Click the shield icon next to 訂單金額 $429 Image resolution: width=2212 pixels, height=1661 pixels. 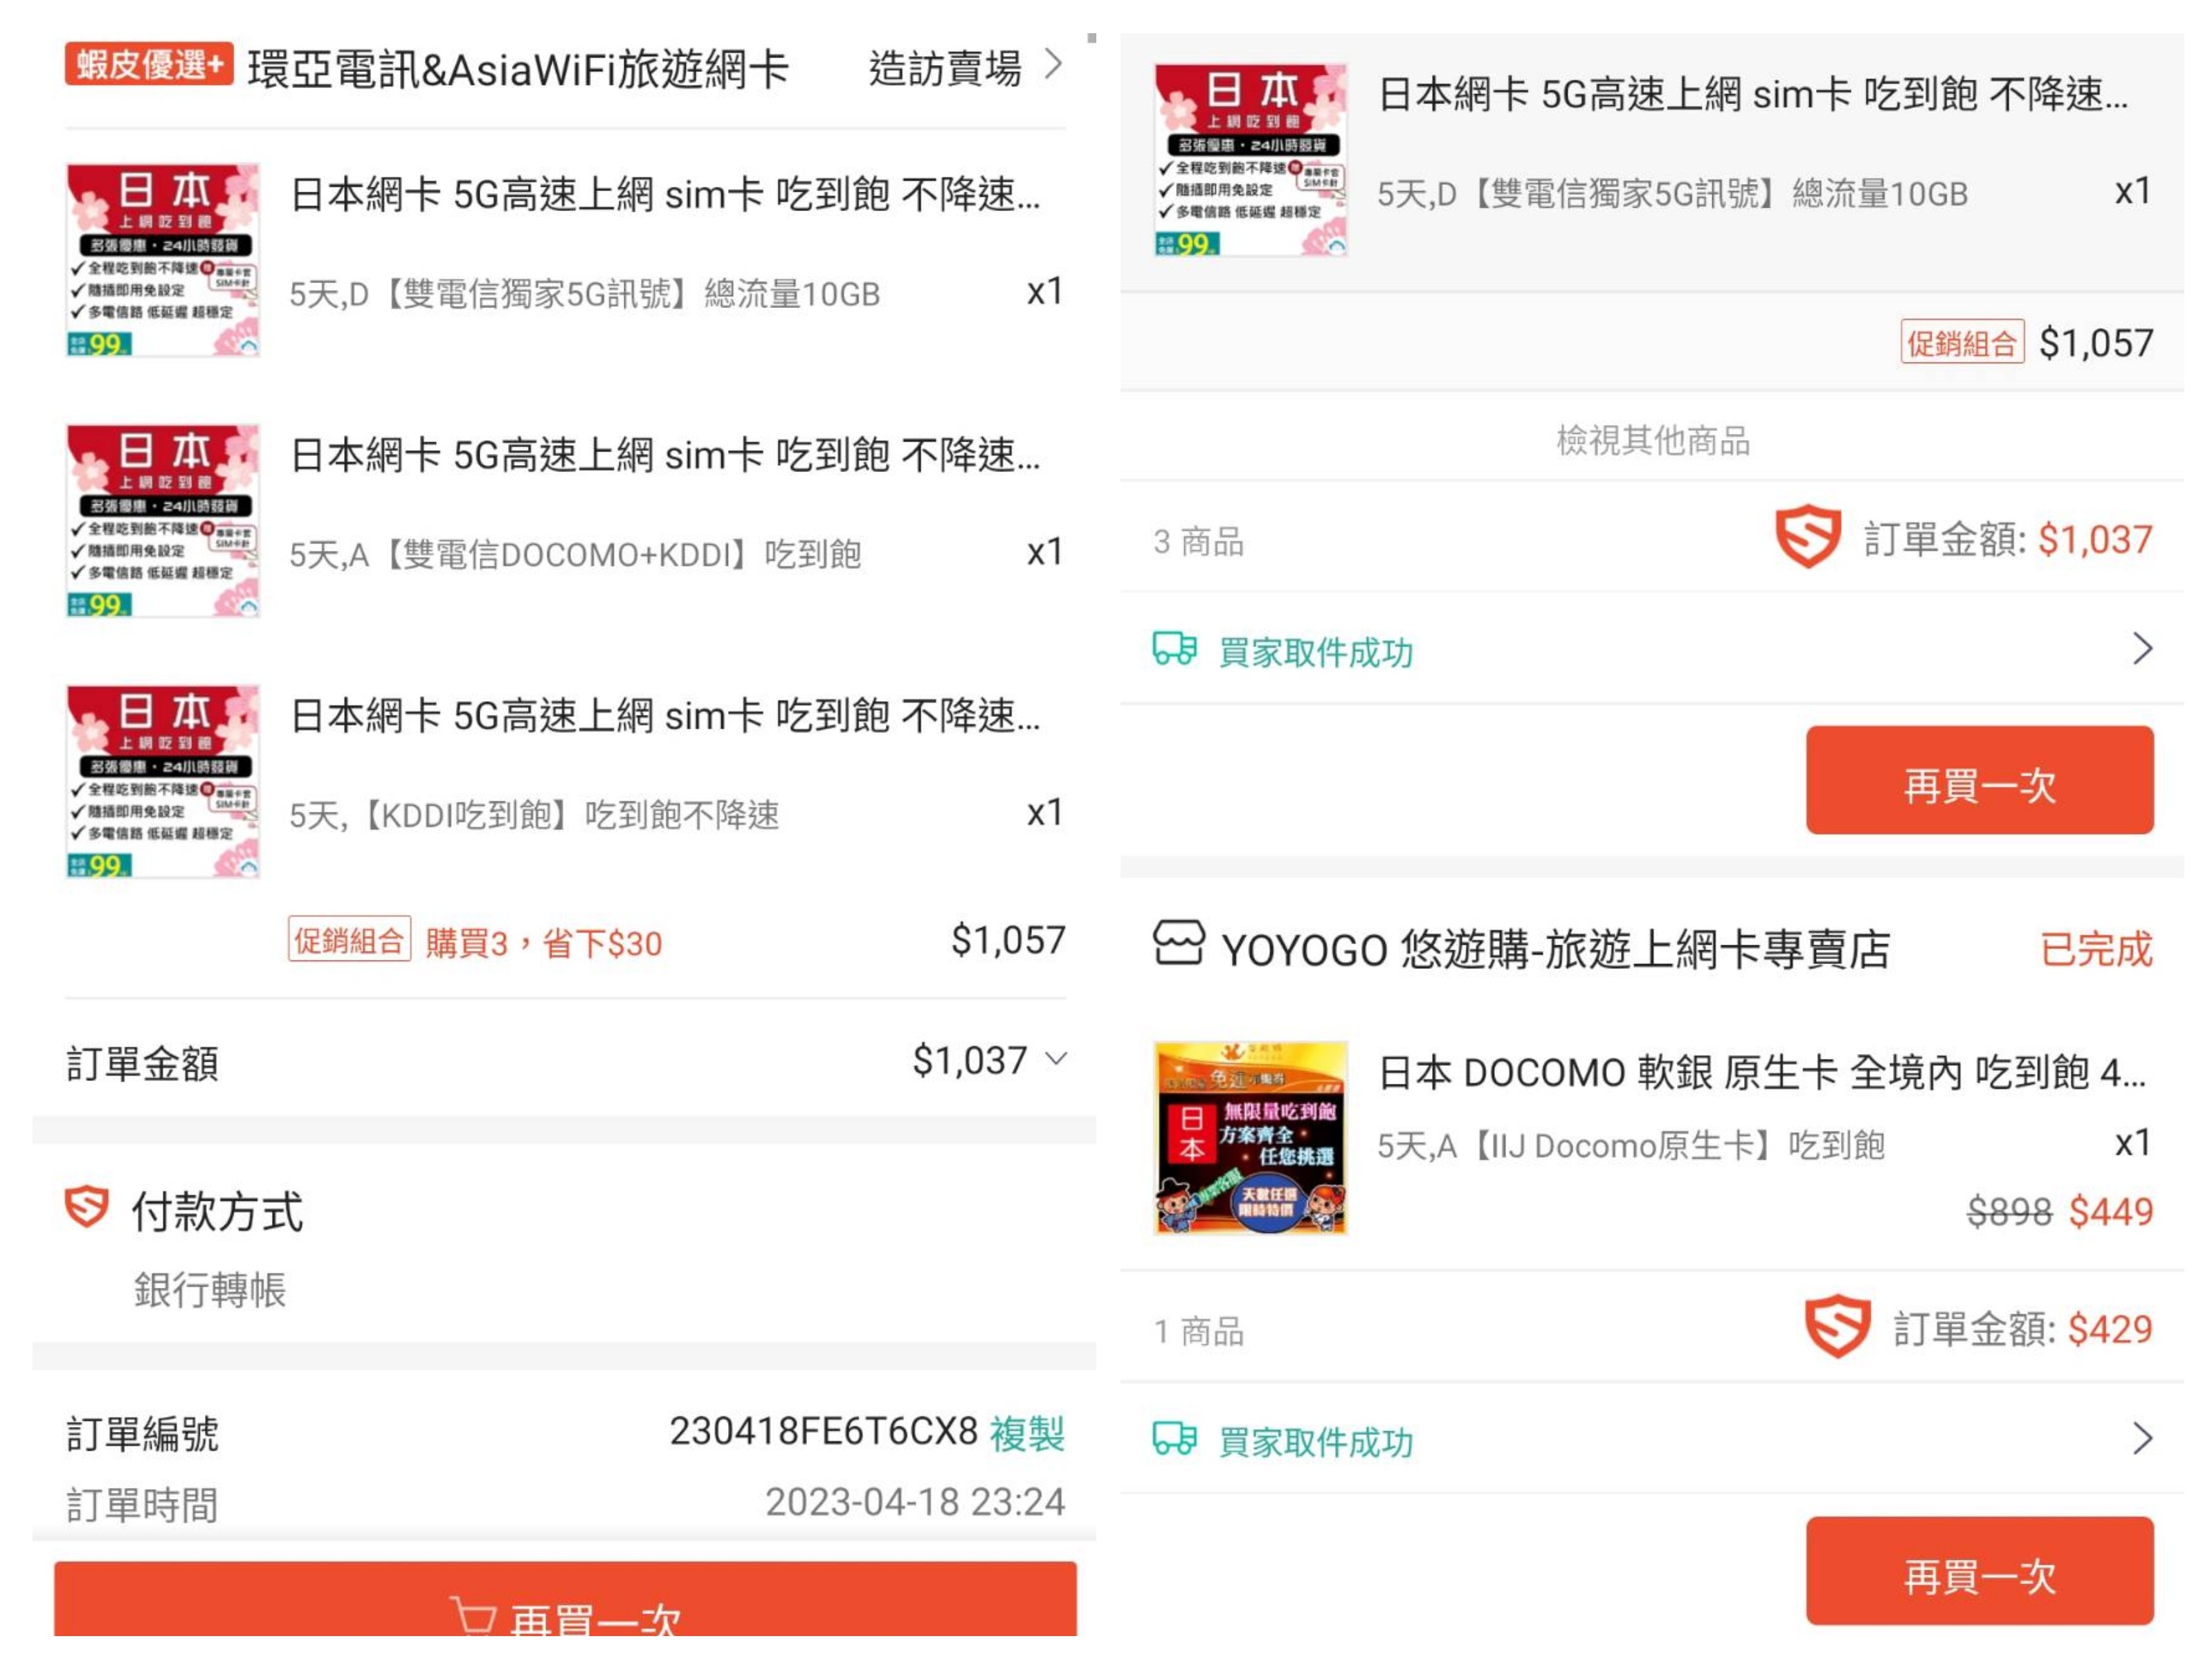coord(1837,1326)
